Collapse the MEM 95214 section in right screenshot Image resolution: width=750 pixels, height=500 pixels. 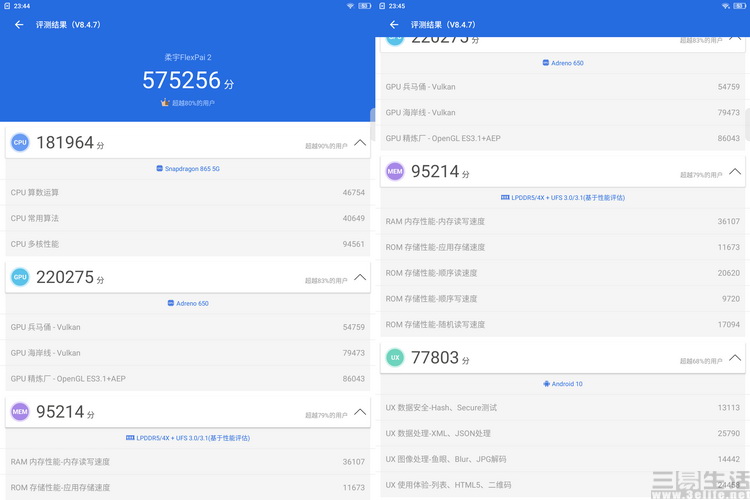click(x=735, y=172)
